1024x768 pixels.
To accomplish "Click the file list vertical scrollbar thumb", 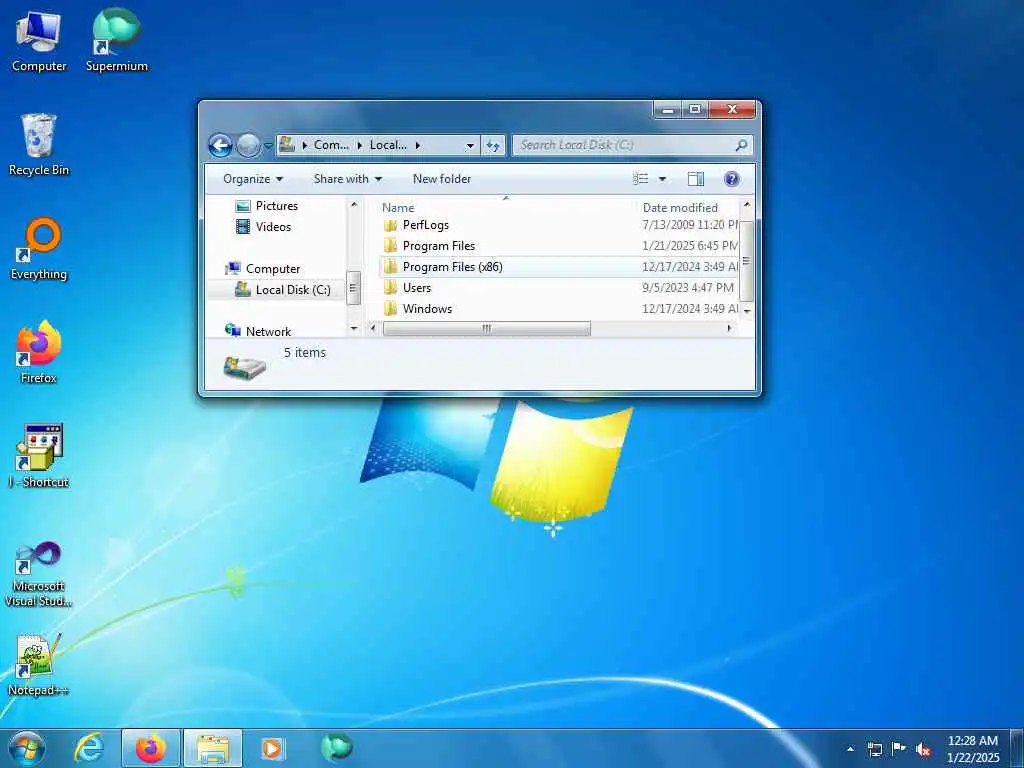I will pyautogui.click(x=746, y=261).
